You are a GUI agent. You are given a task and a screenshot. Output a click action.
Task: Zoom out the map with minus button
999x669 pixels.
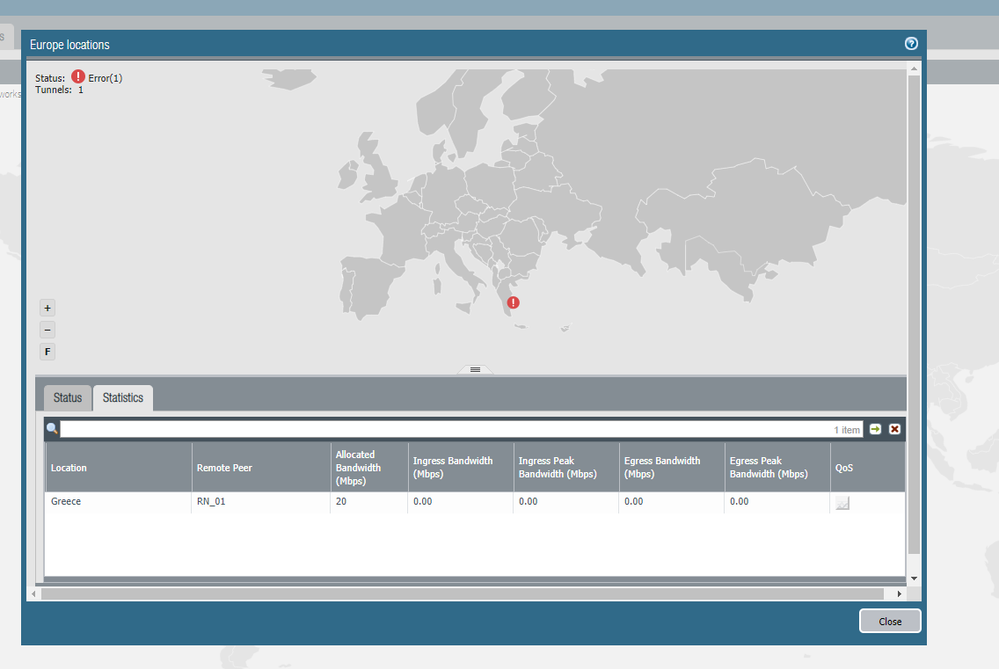click(48, 330)
